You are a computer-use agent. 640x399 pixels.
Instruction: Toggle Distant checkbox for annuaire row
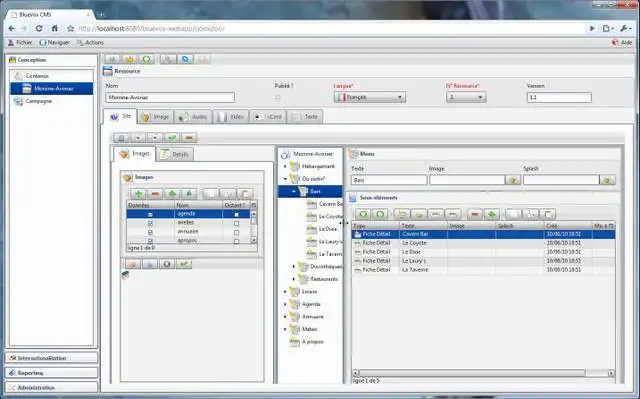click(236, 232)
